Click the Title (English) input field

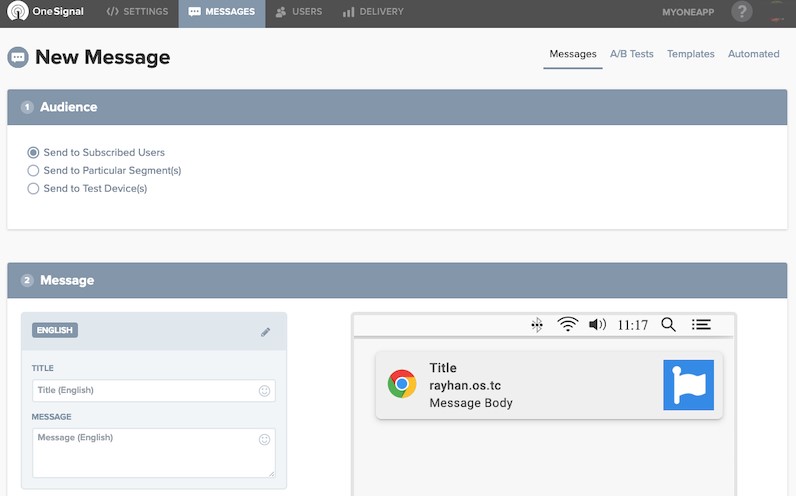[x=144, y=391]
